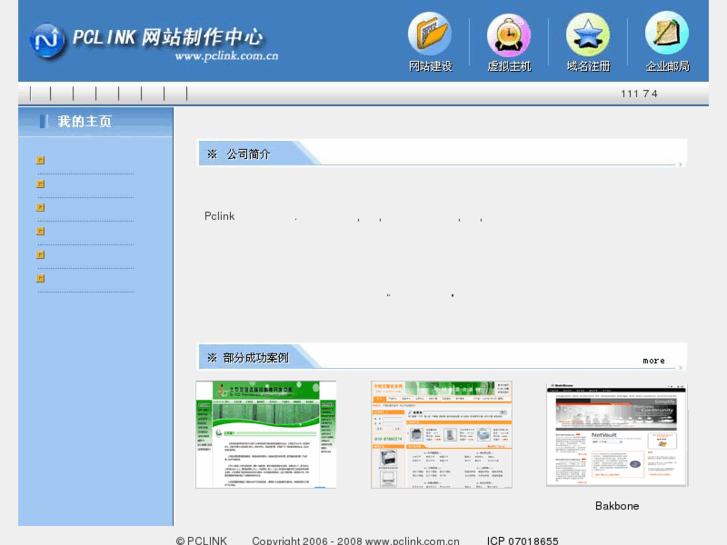Open the orange product website case thumbnail
This screenshot has width=727, height=545.
(x=441, y=435)
